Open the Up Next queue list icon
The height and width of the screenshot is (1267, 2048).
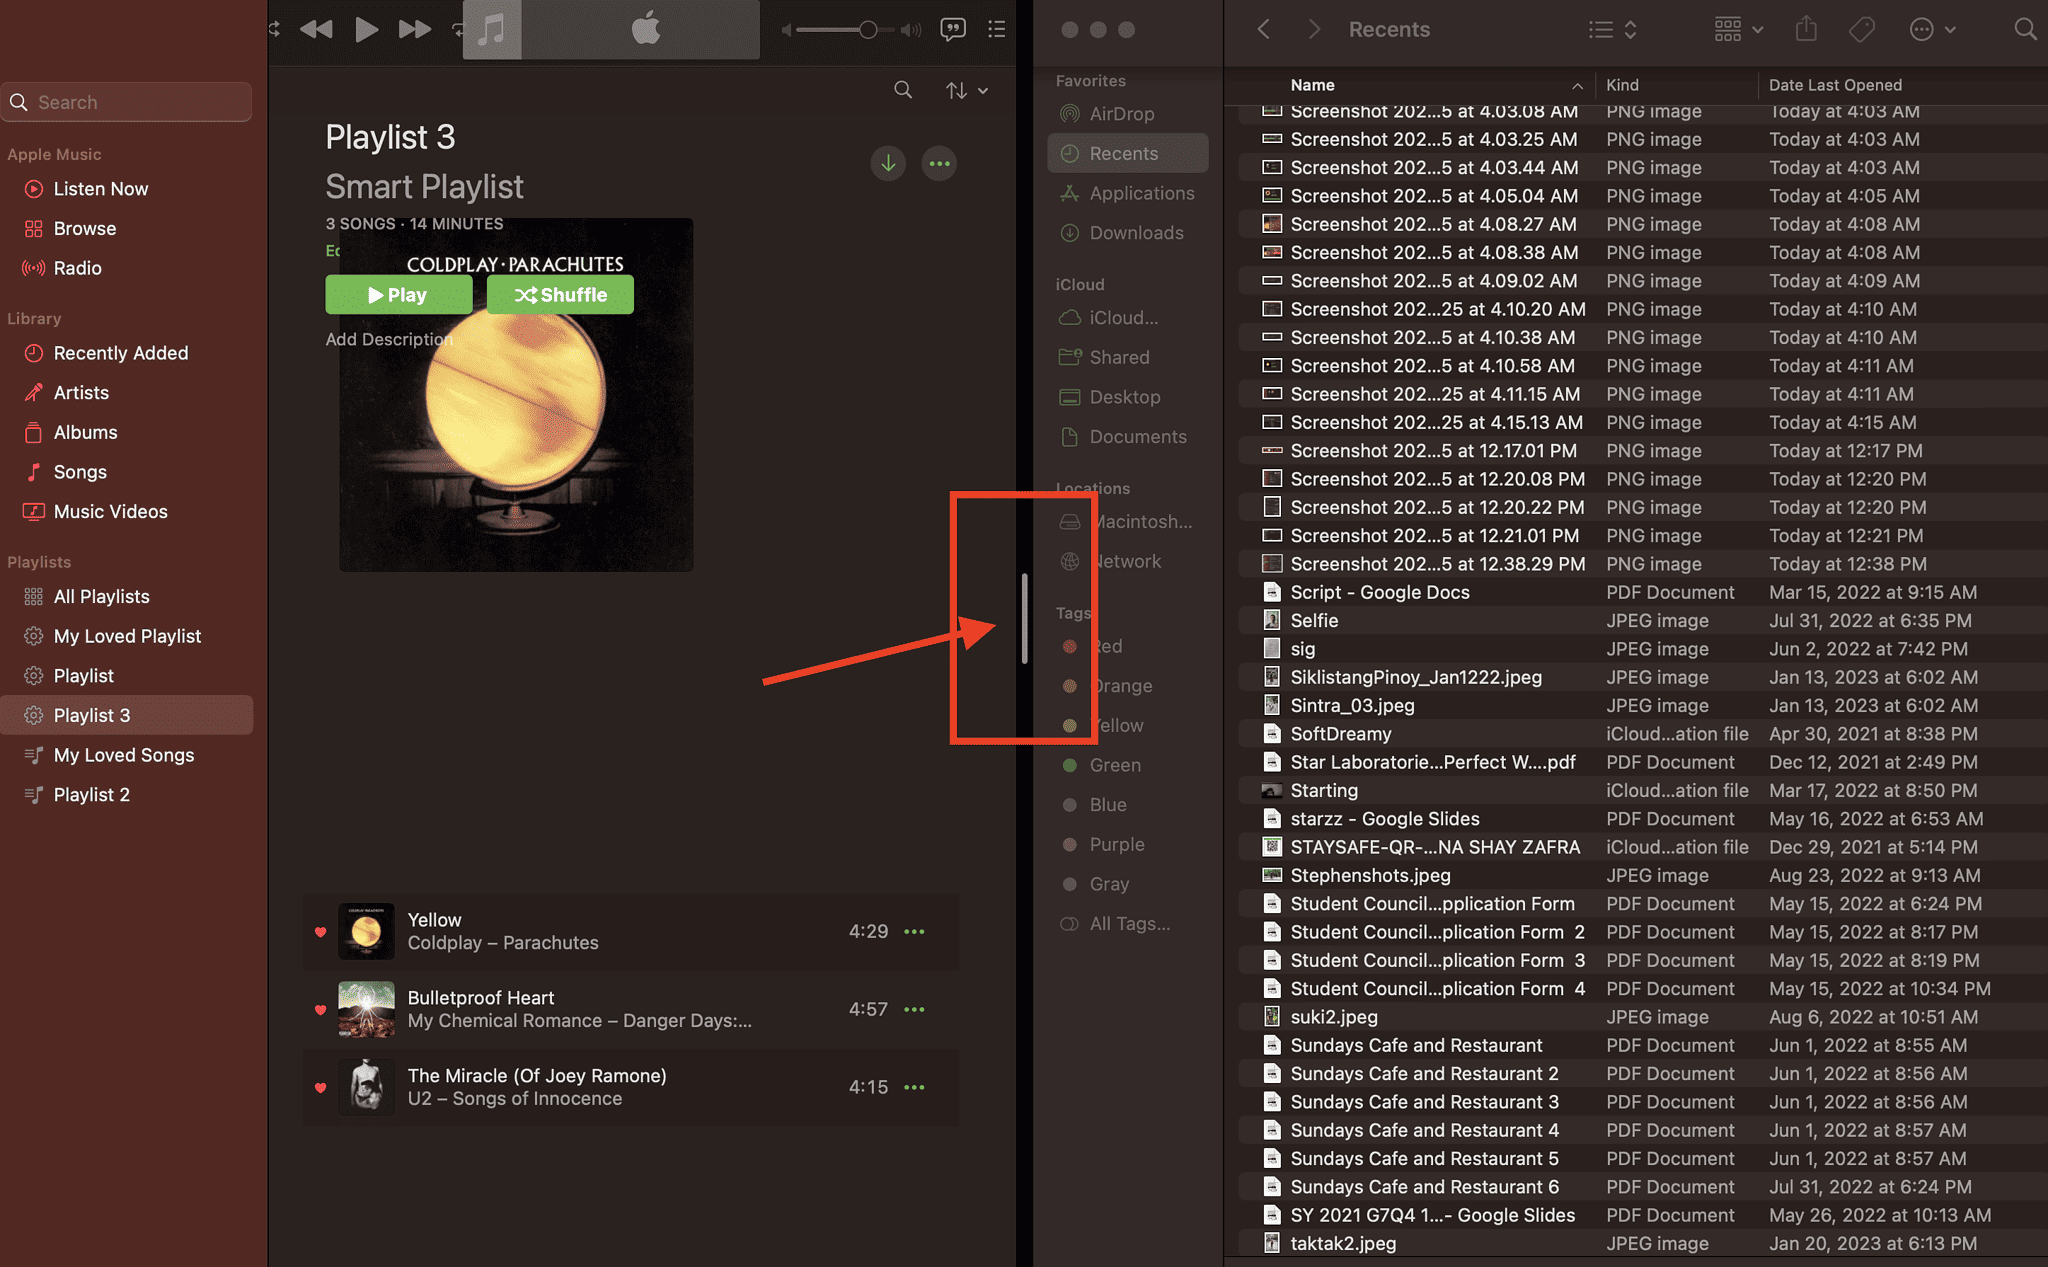996,29
